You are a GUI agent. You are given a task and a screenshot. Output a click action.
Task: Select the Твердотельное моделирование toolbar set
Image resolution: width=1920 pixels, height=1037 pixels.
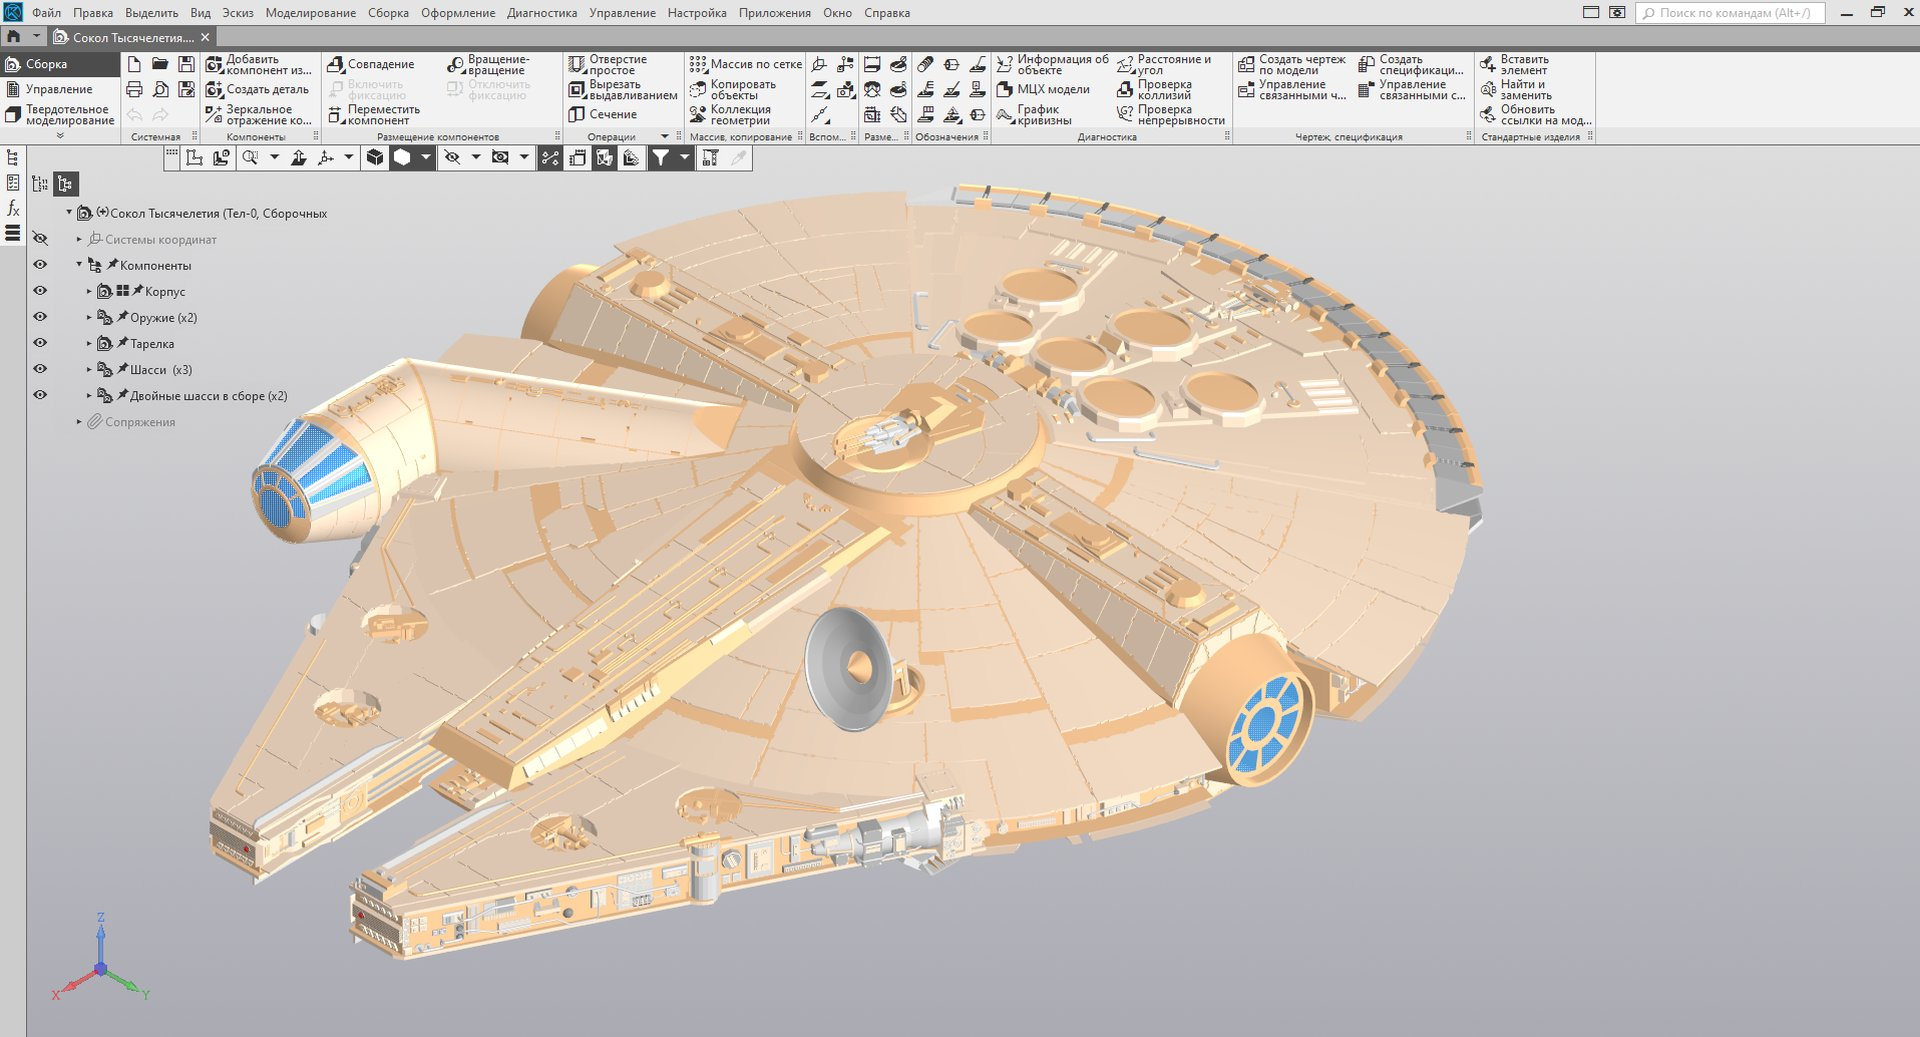pos(61,115)
